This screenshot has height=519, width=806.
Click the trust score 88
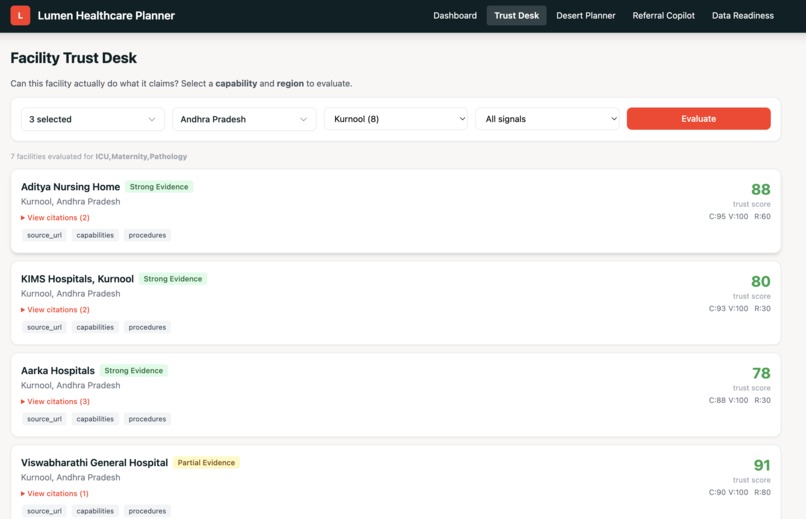pyautogui.click(x=761, y=190)
